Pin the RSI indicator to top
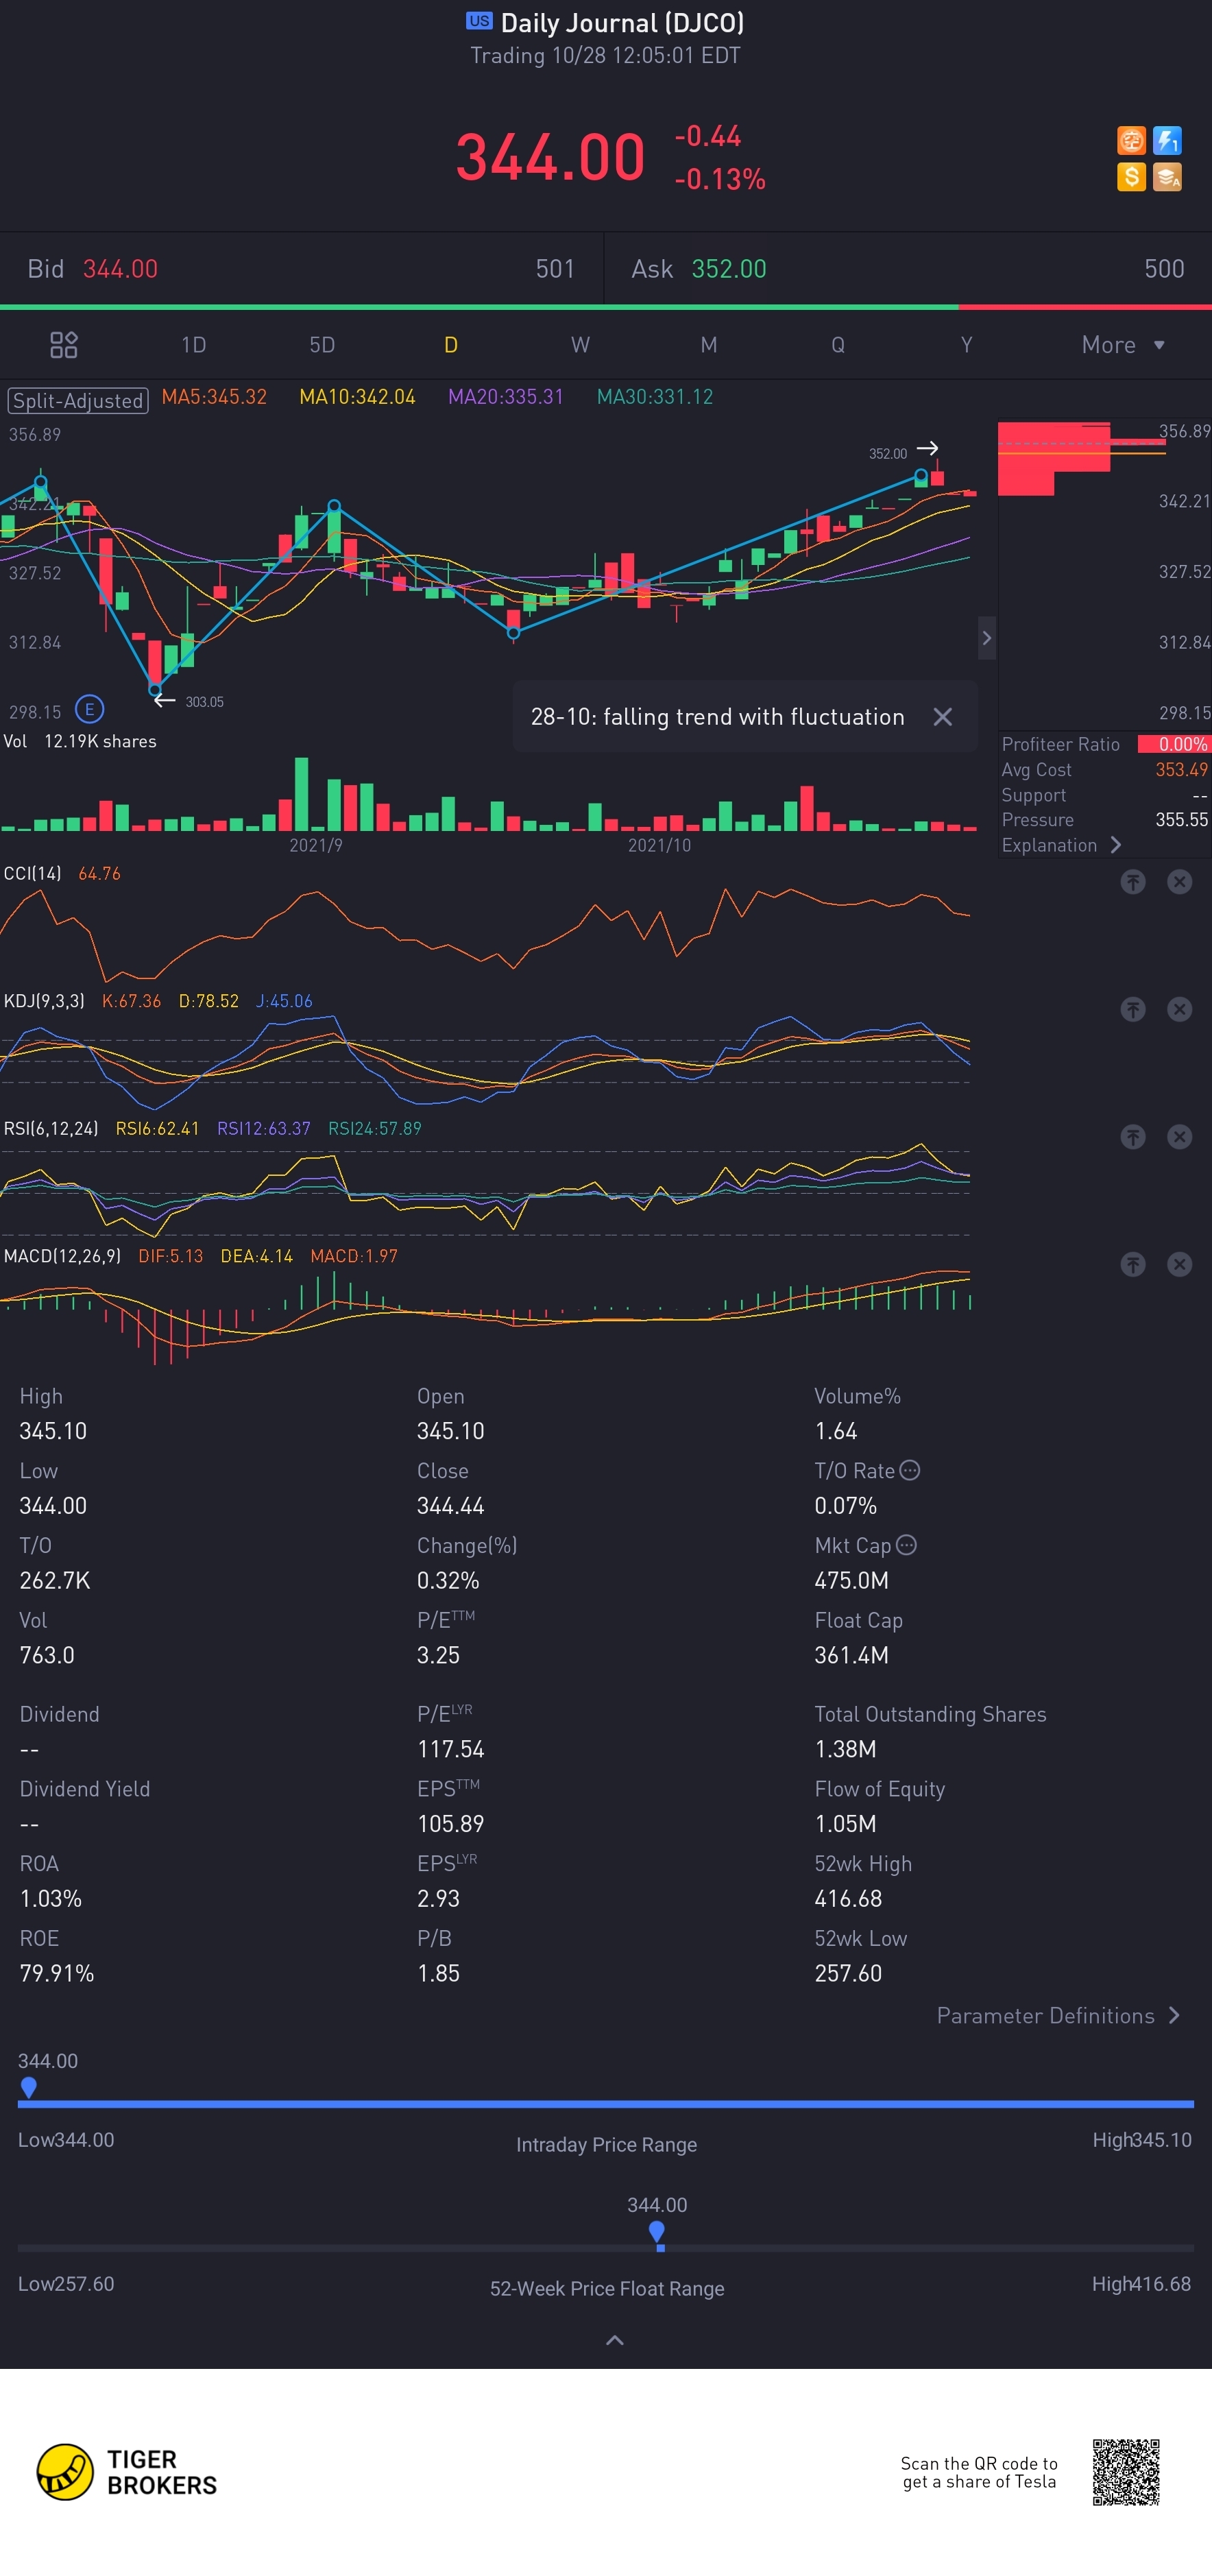The width and height of the screenshot is (1212, 2576). 1132,1137
